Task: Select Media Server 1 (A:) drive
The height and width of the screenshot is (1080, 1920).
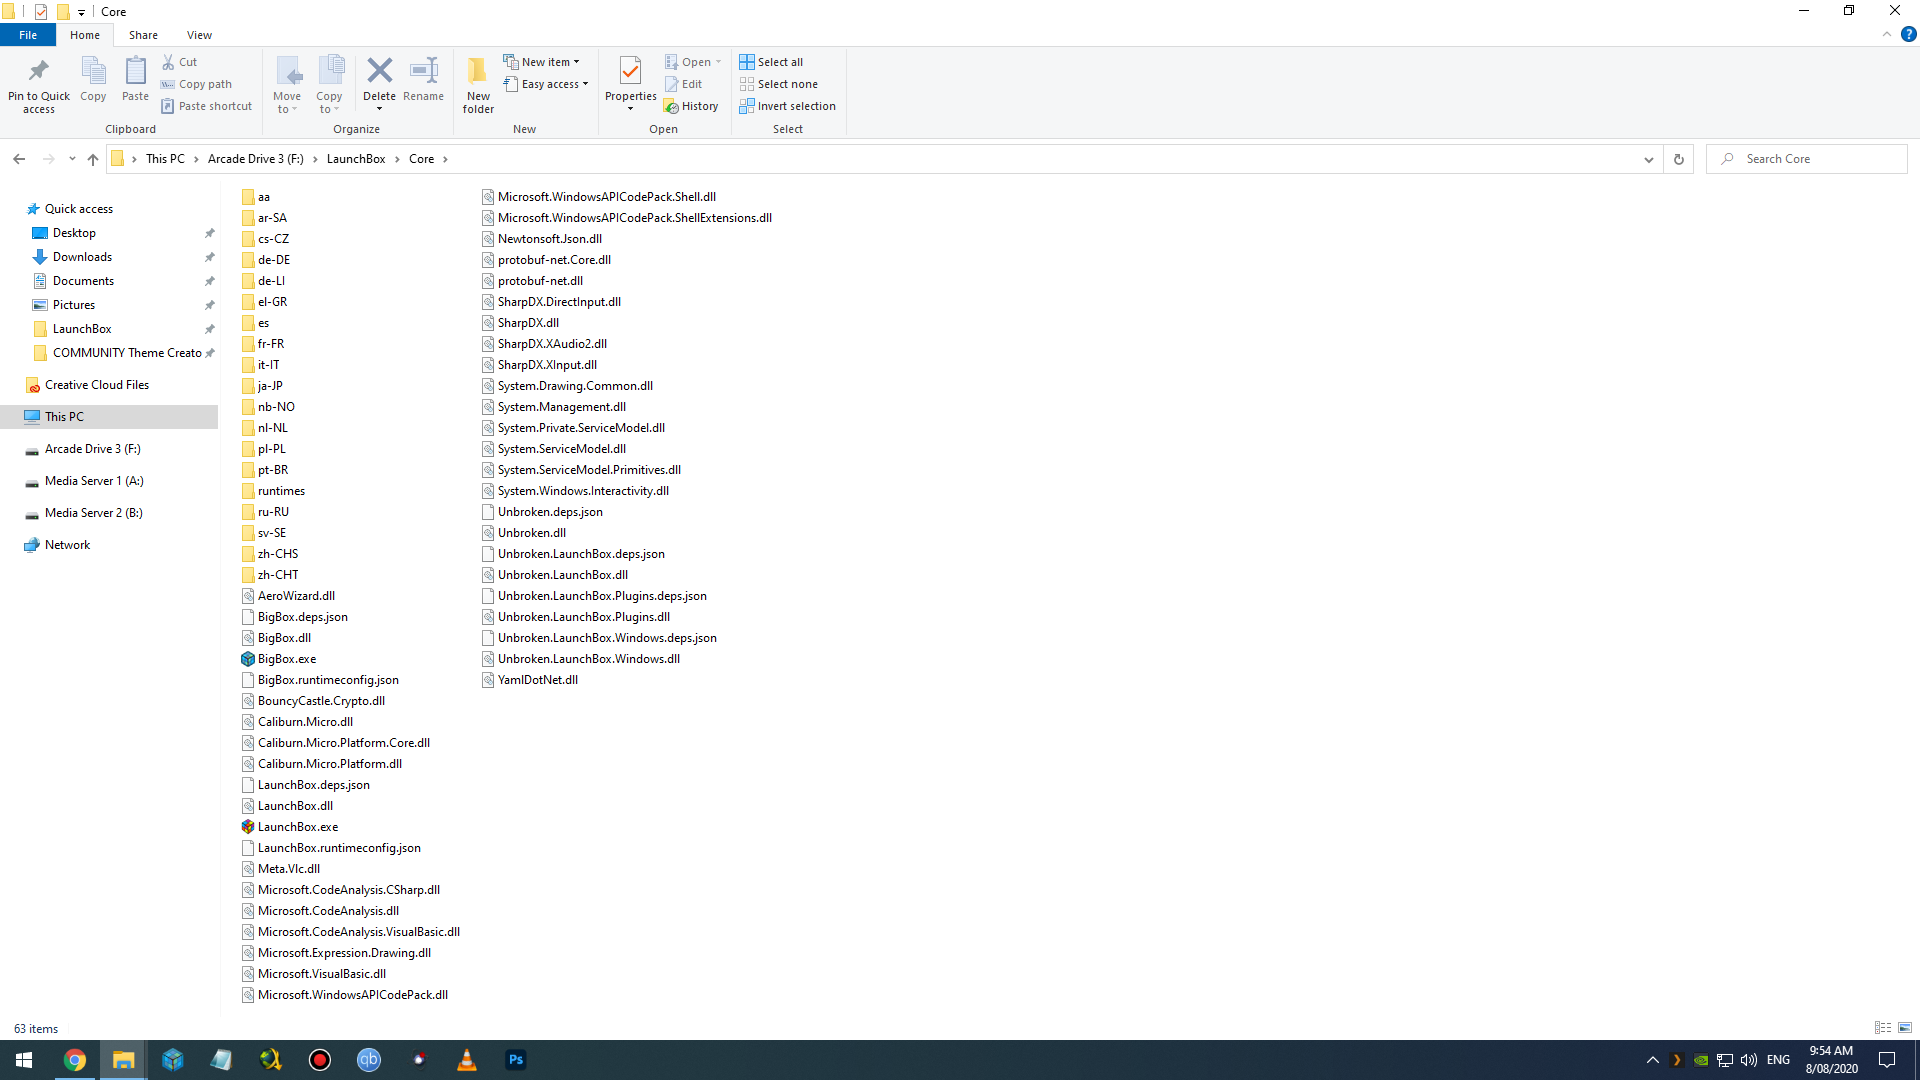Action: [x=94, y=481]
